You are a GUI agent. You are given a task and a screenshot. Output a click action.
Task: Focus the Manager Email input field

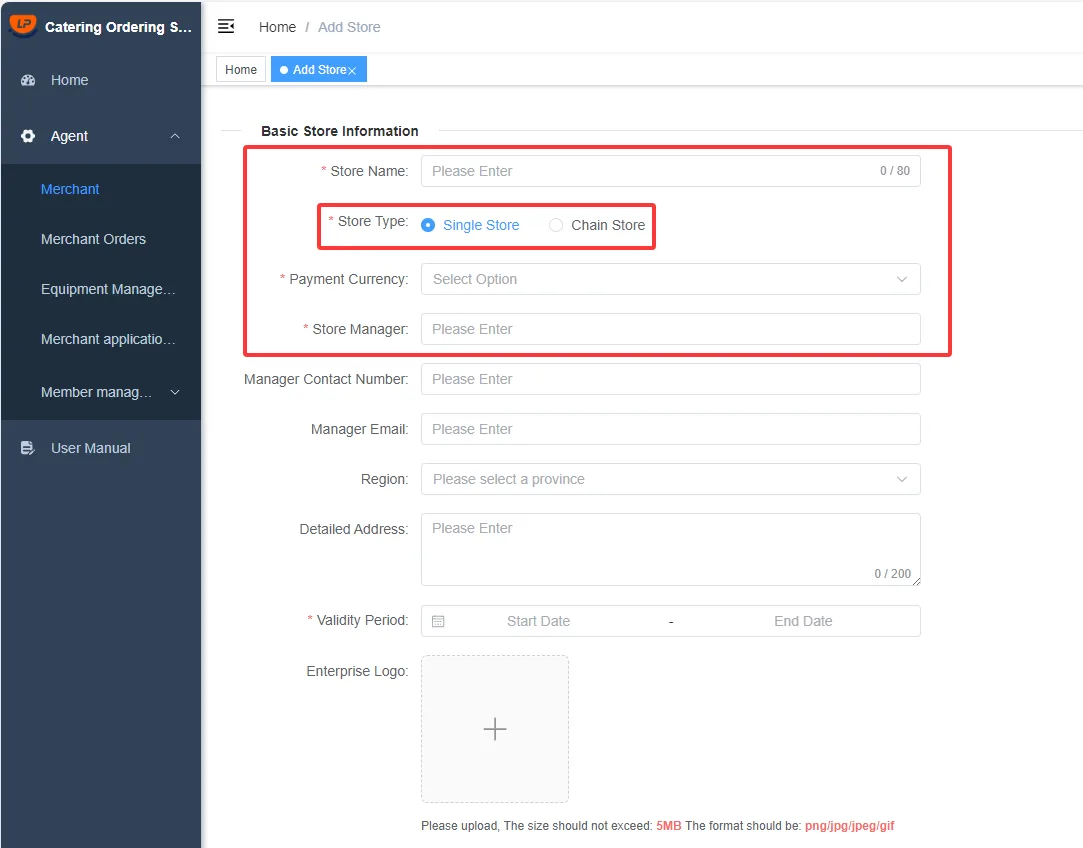tap(671, 429)
